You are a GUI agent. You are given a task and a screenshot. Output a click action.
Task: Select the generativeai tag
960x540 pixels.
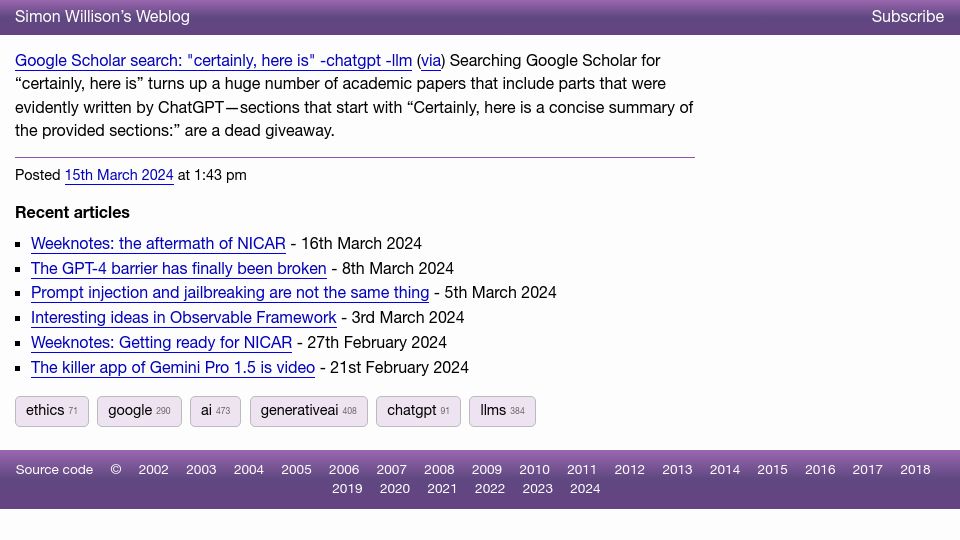point(309,411)
